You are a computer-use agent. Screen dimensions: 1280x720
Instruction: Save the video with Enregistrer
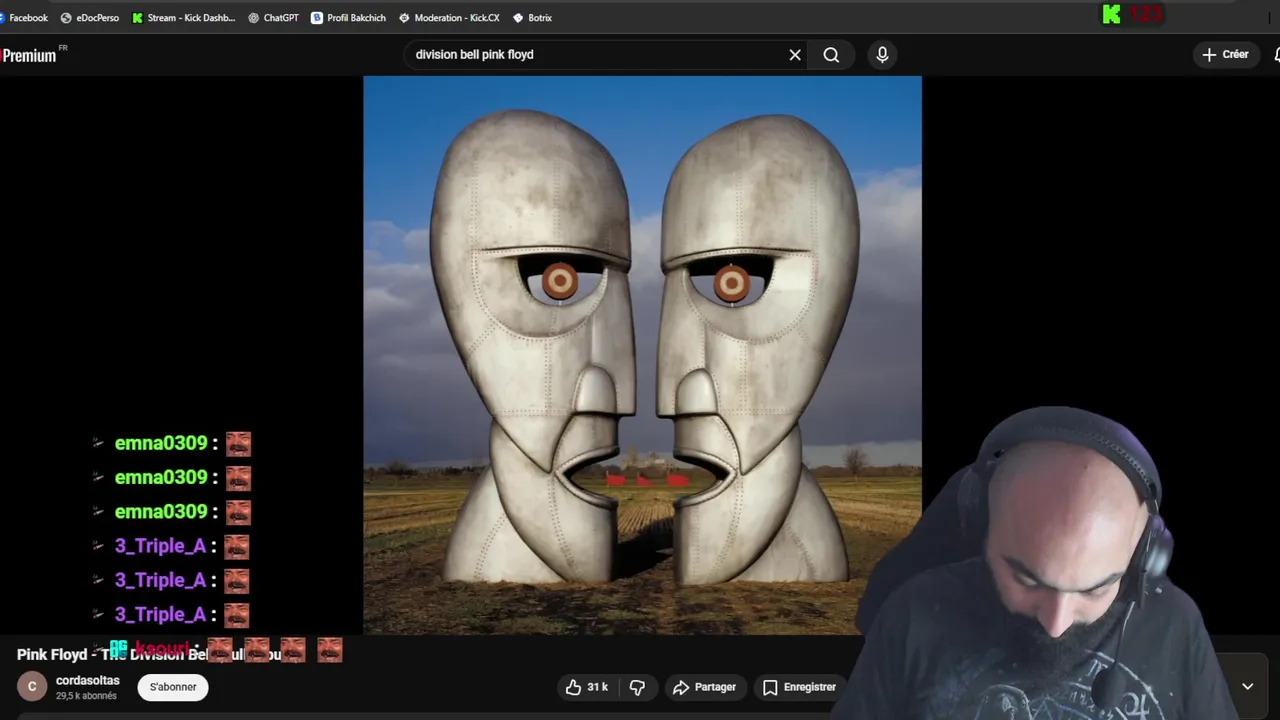(x=799, y=687)
